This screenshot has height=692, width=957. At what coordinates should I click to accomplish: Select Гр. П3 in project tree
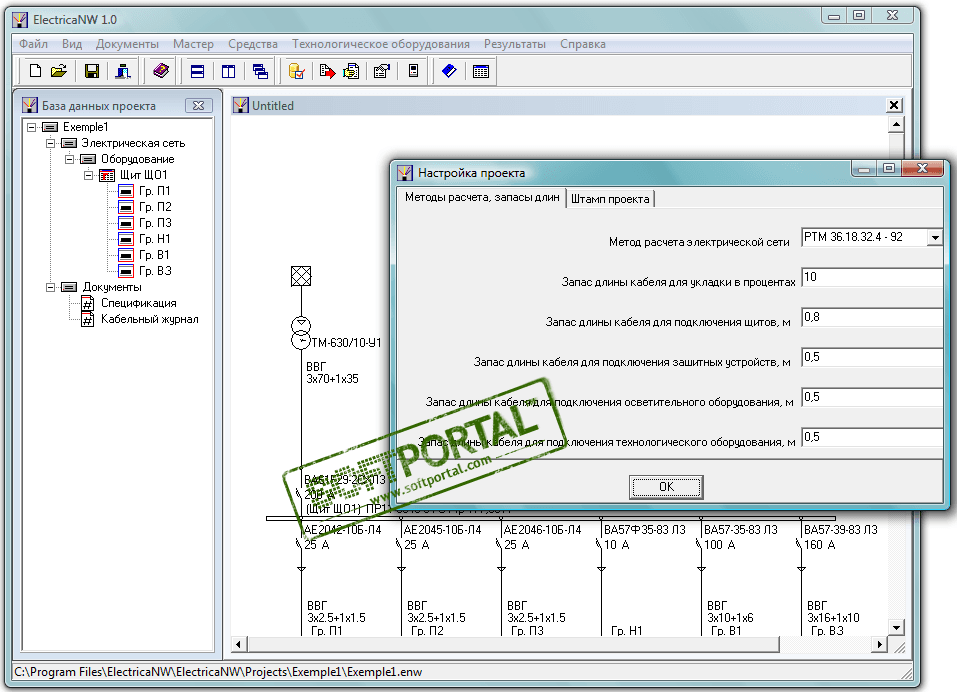point(155,223)
